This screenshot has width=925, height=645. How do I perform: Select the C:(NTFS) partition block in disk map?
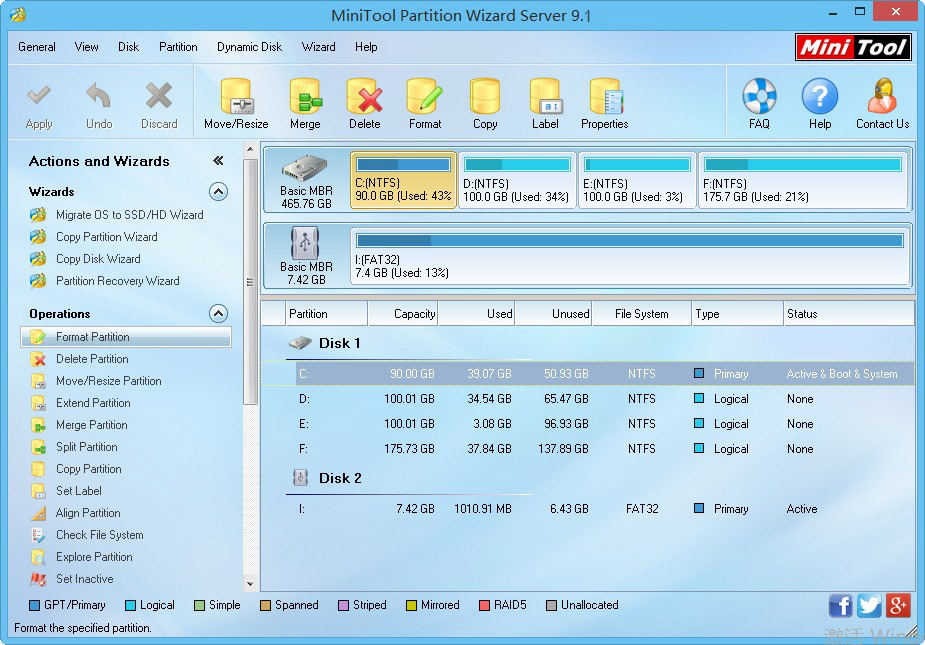403,180
